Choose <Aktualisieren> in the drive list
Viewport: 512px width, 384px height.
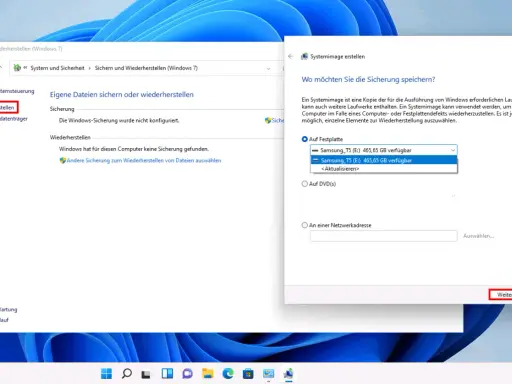pos(384,169)
